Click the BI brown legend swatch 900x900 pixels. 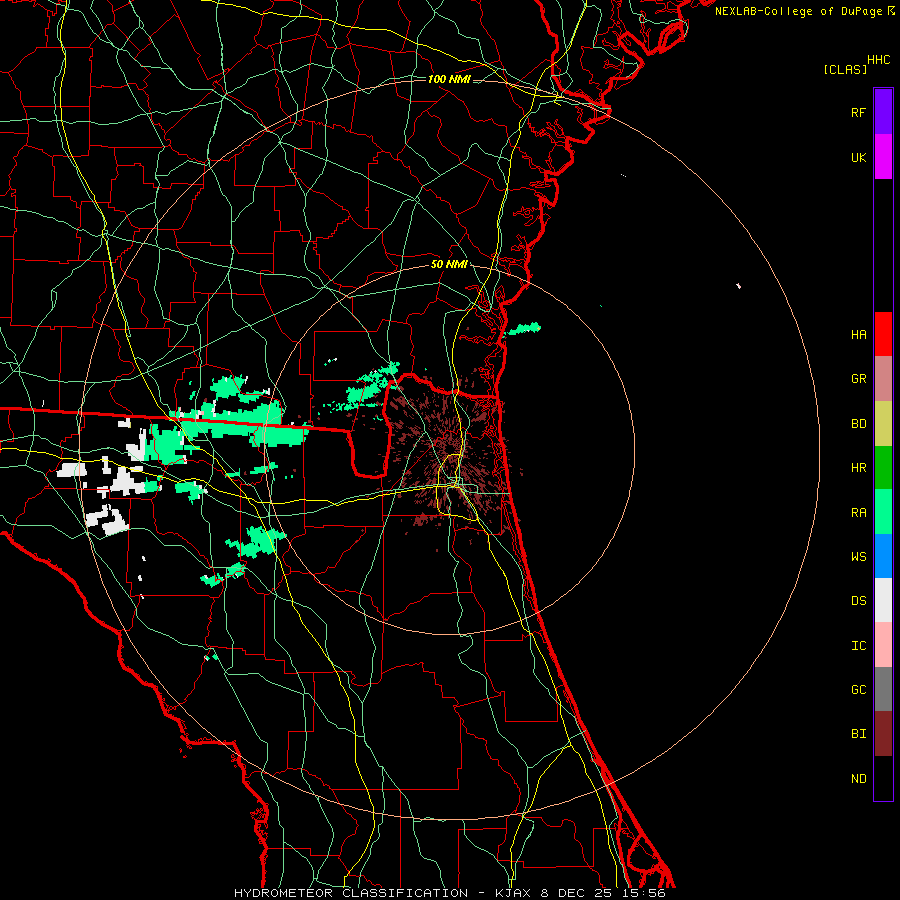(x=883, y=734)
